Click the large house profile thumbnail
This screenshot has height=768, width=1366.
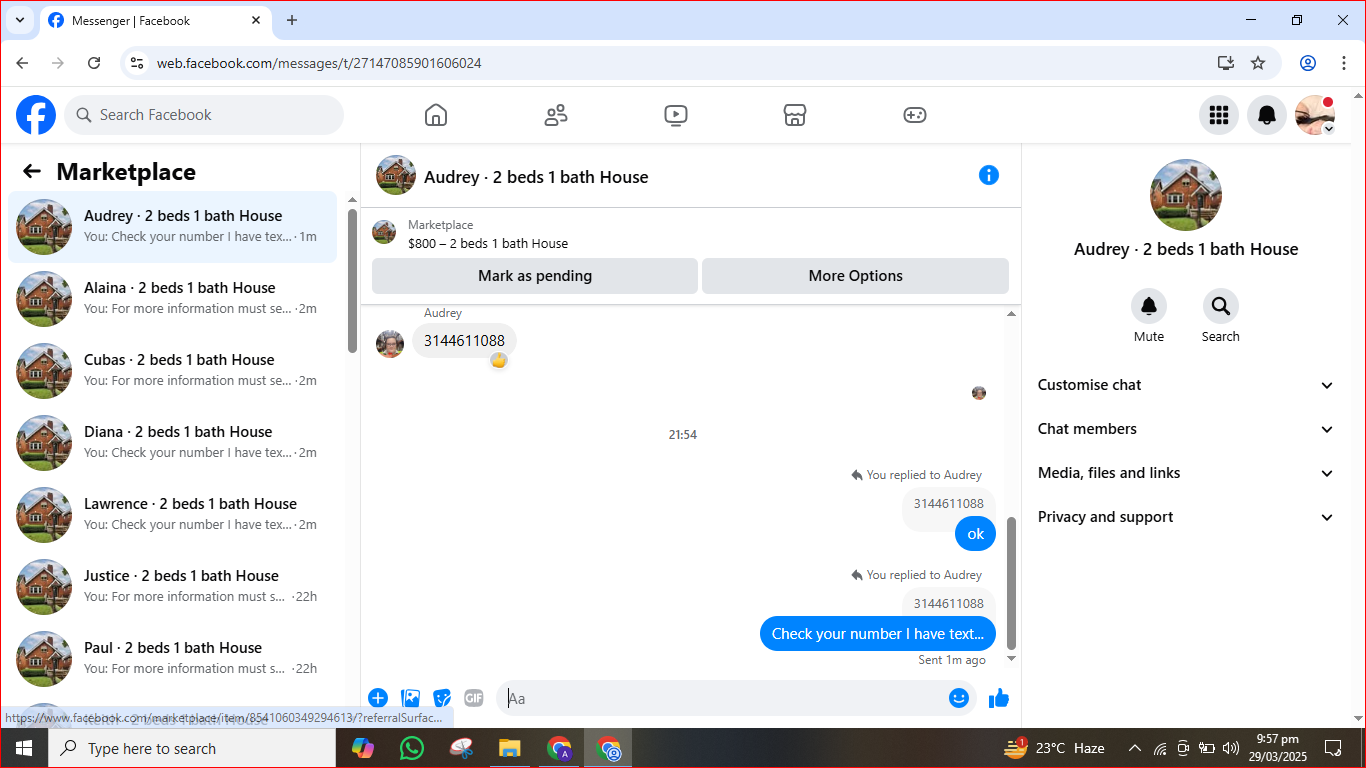click(x=1186, y=195)
